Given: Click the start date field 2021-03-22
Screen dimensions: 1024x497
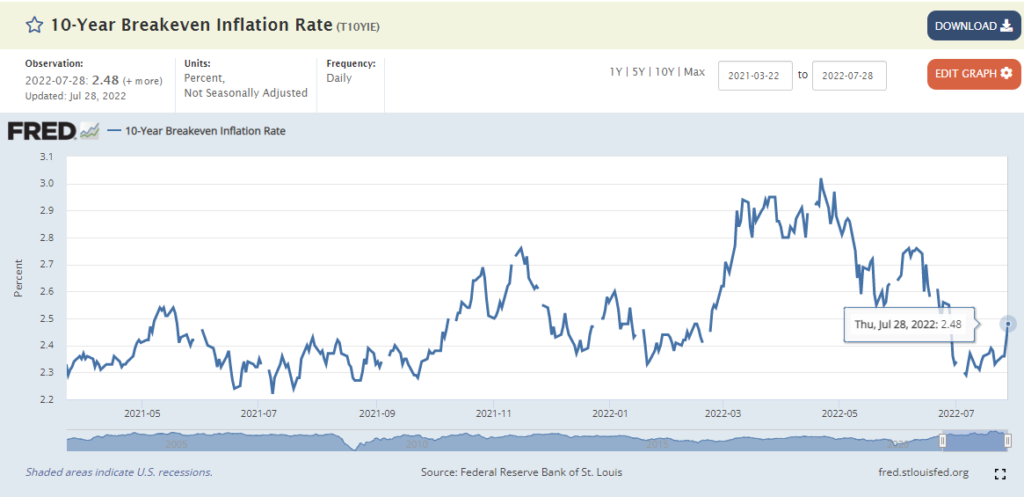Looking at the screenshot, I should coord(755,76).
